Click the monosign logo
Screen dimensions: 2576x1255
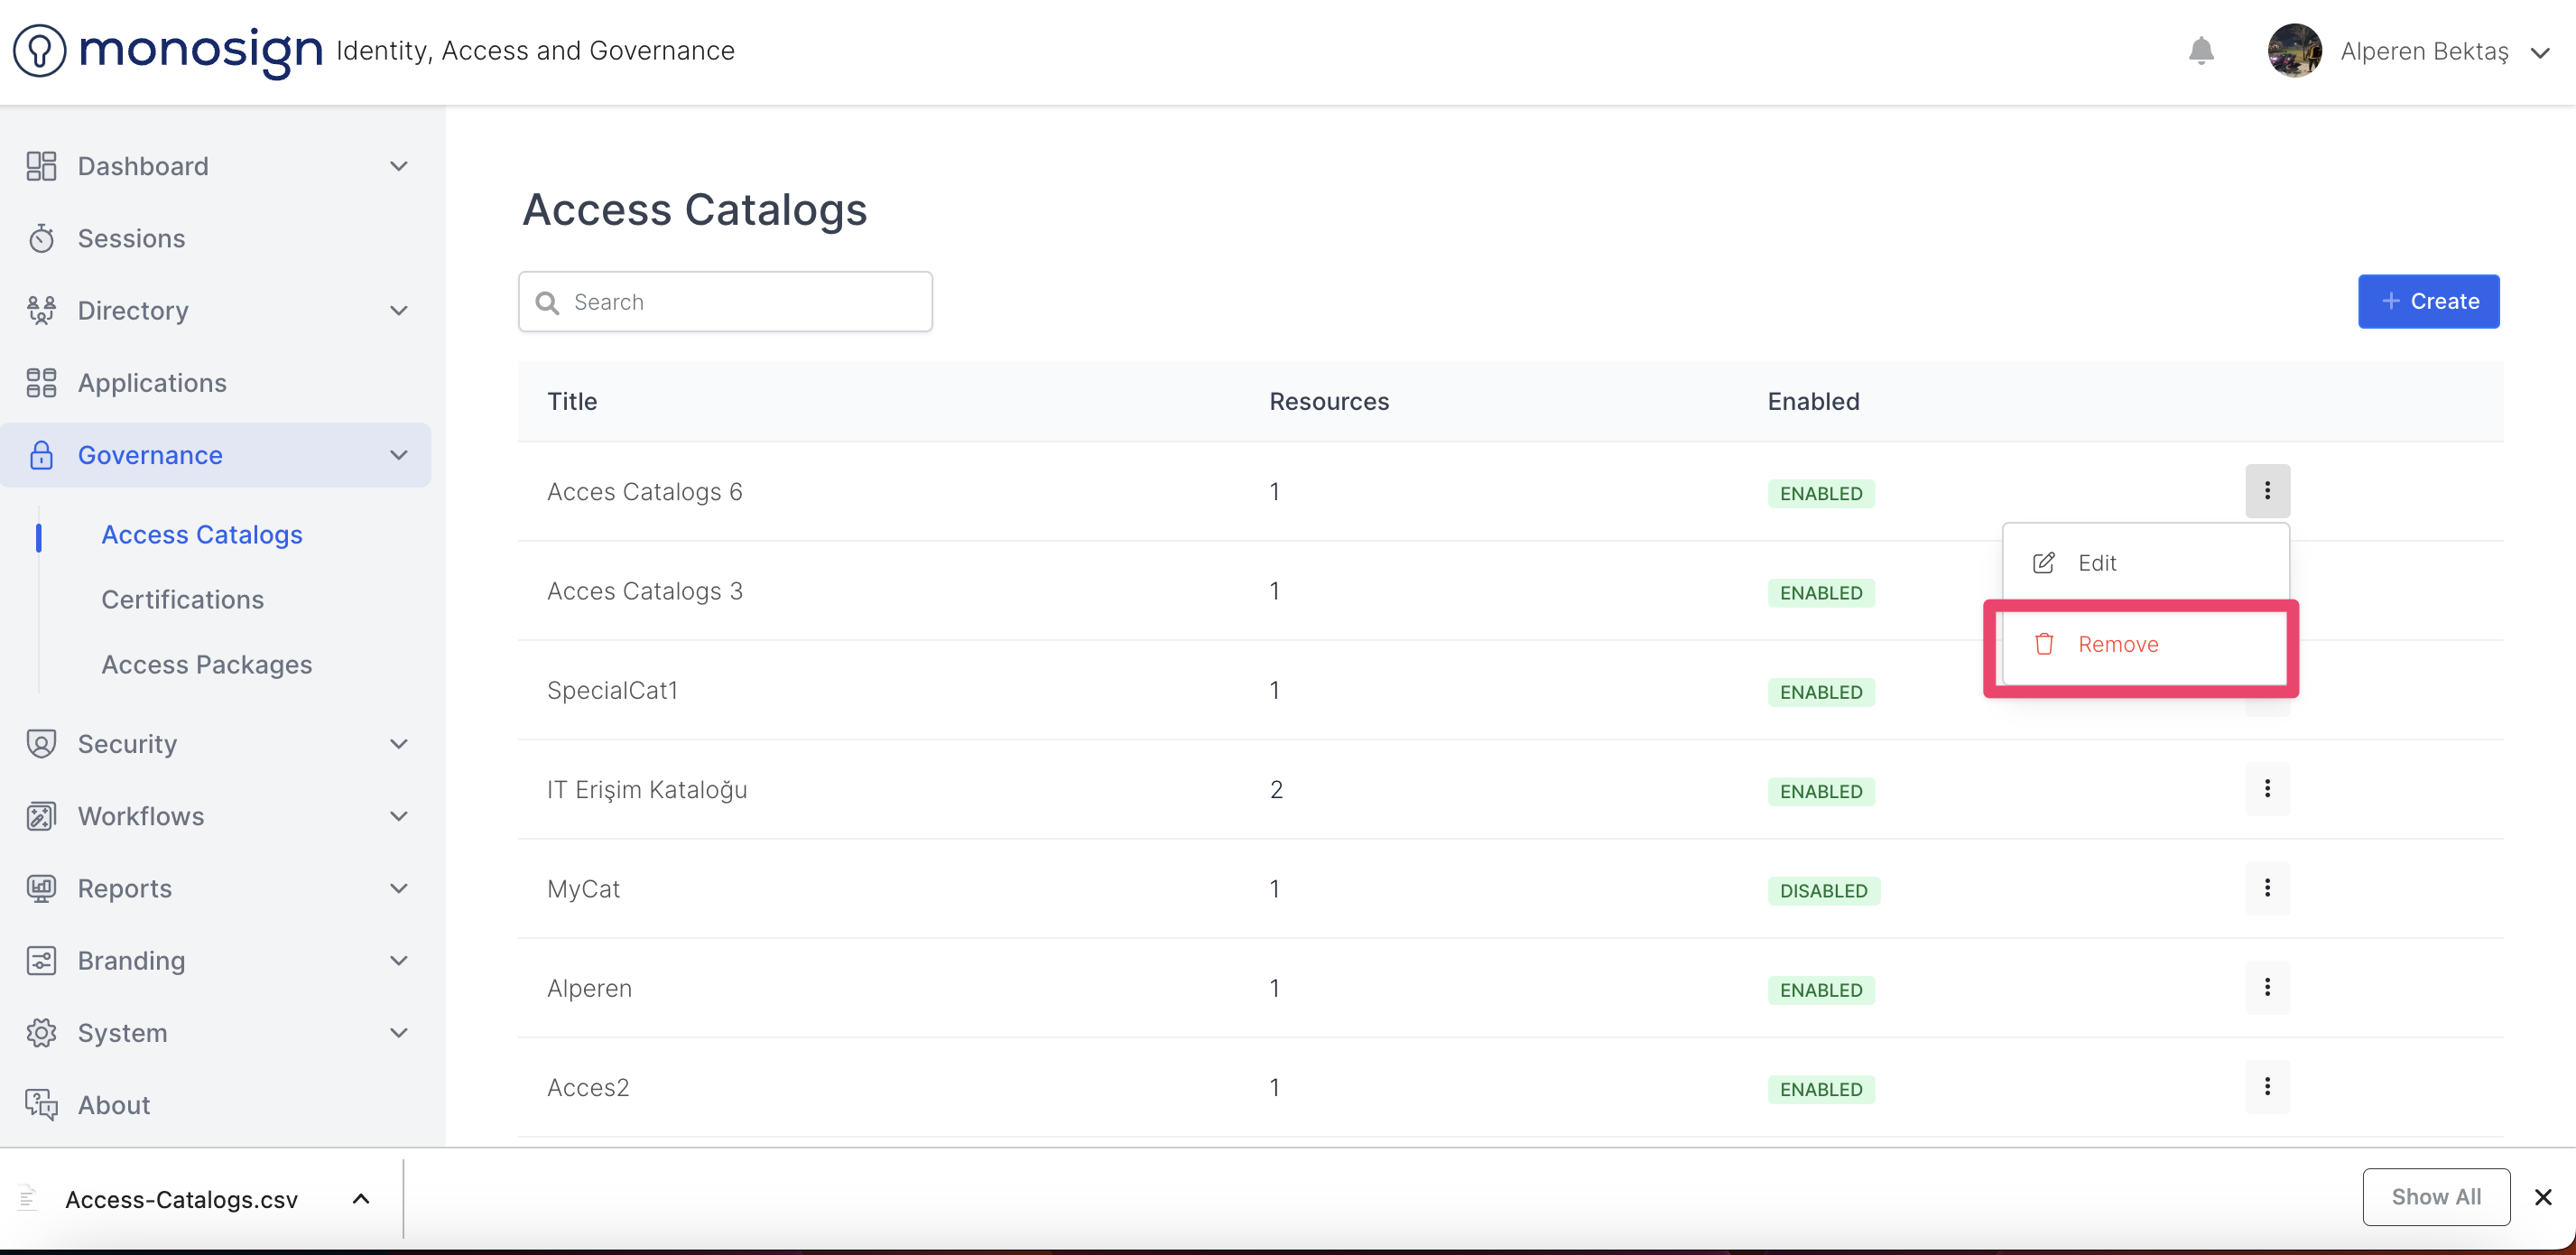[168, 50]
